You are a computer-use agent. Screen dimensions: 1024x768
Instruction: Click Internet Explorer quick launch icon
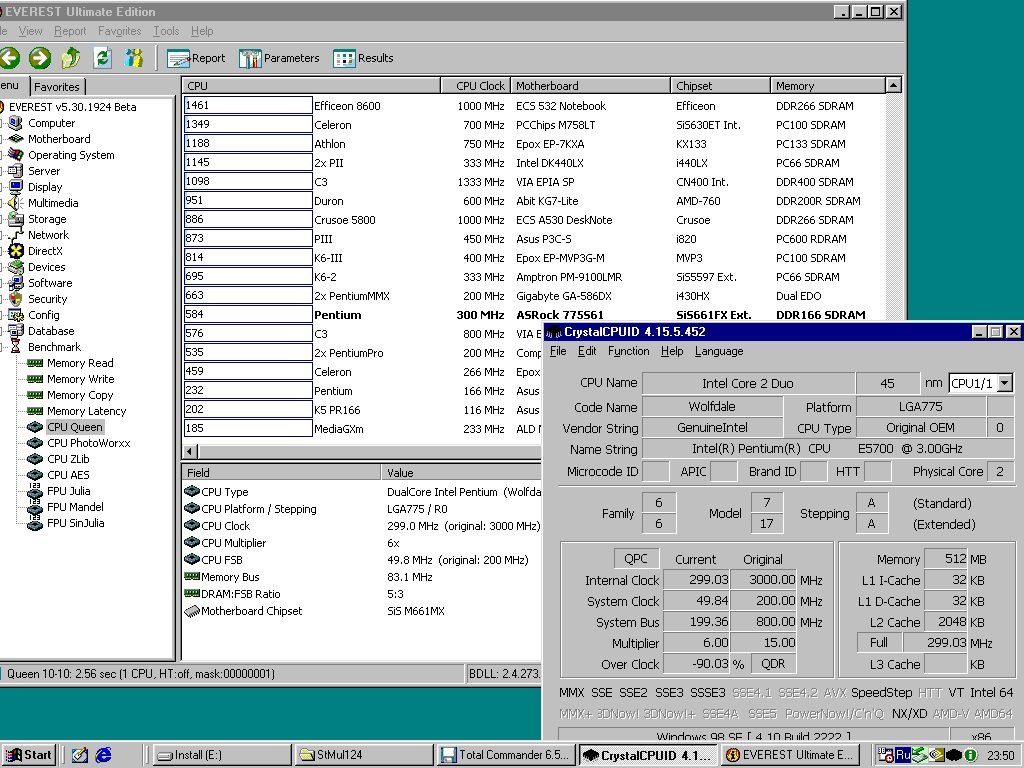pos(104,755)
